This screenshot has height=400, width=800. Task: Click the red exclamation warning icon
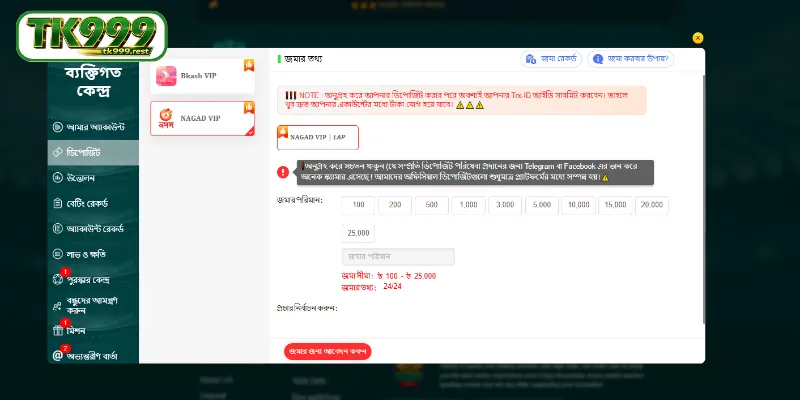point(283,172)
